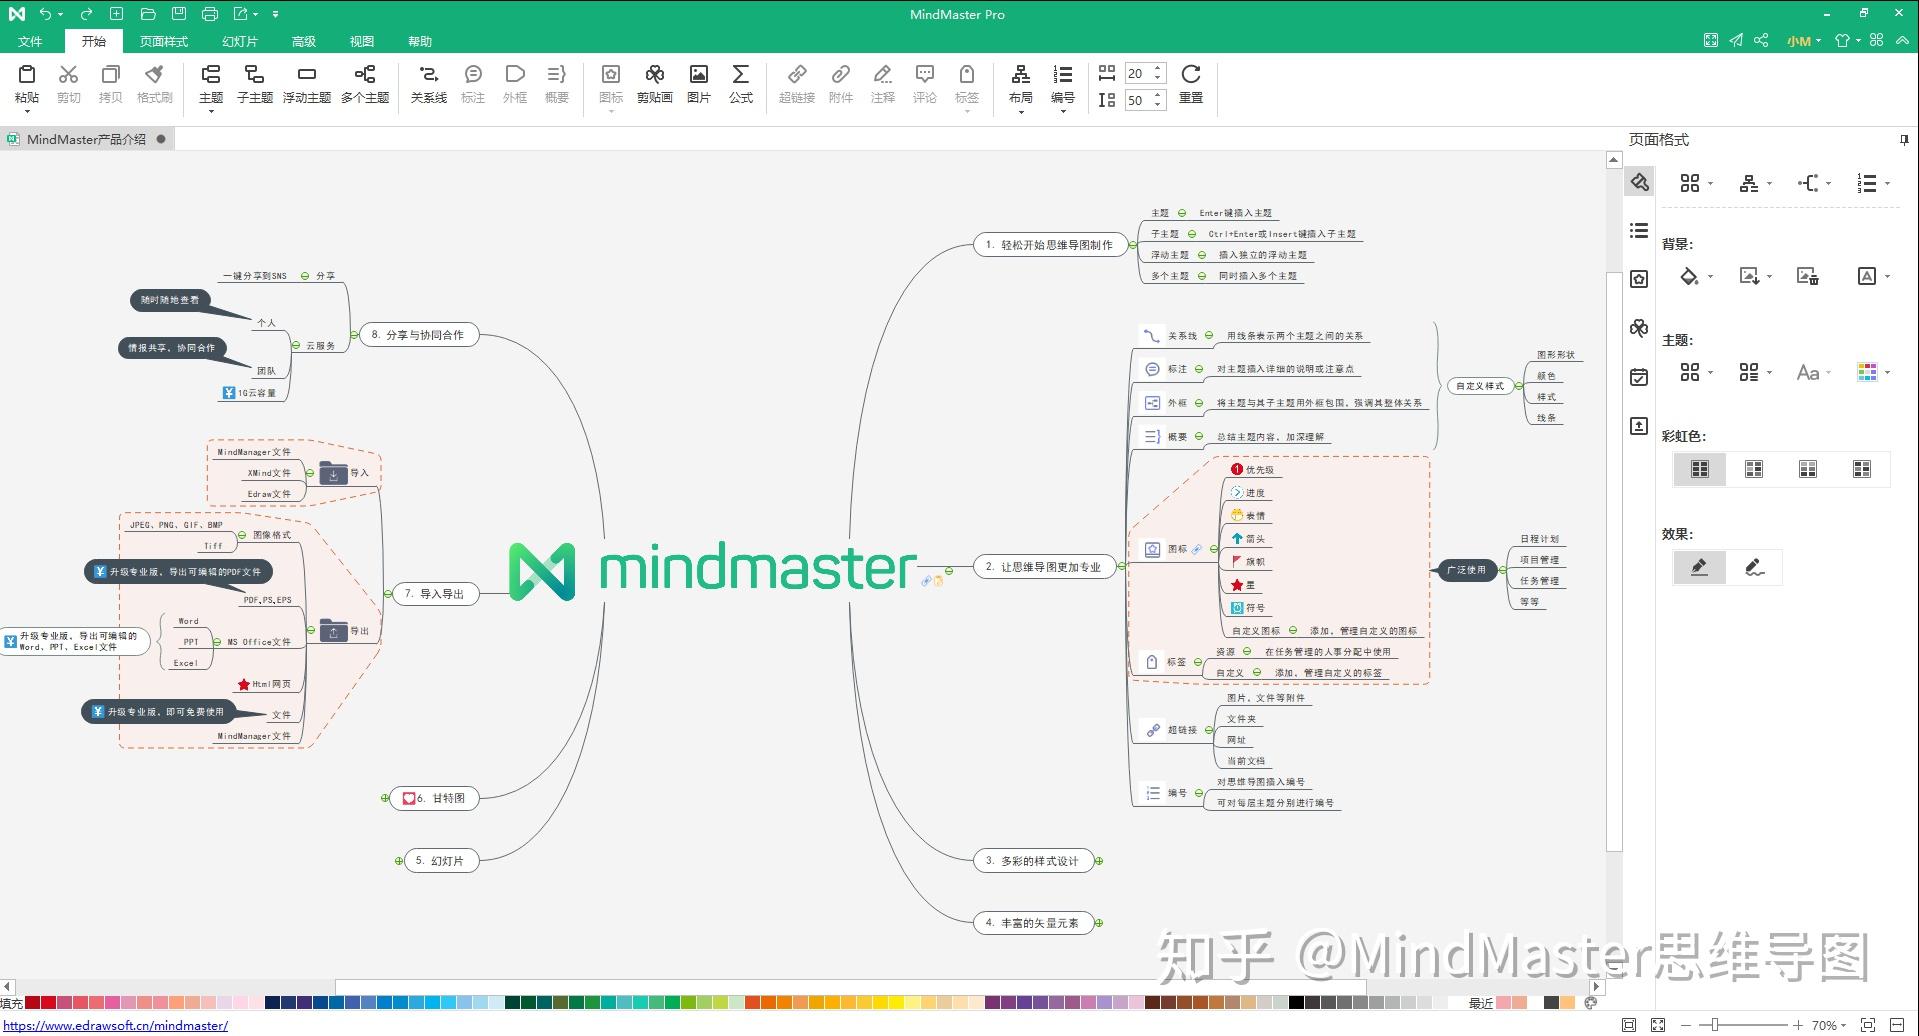Open the 布局 layout dropdown
Image resolution: width=1919 pixels, height=1036 pixels.
click(1020, 111)
